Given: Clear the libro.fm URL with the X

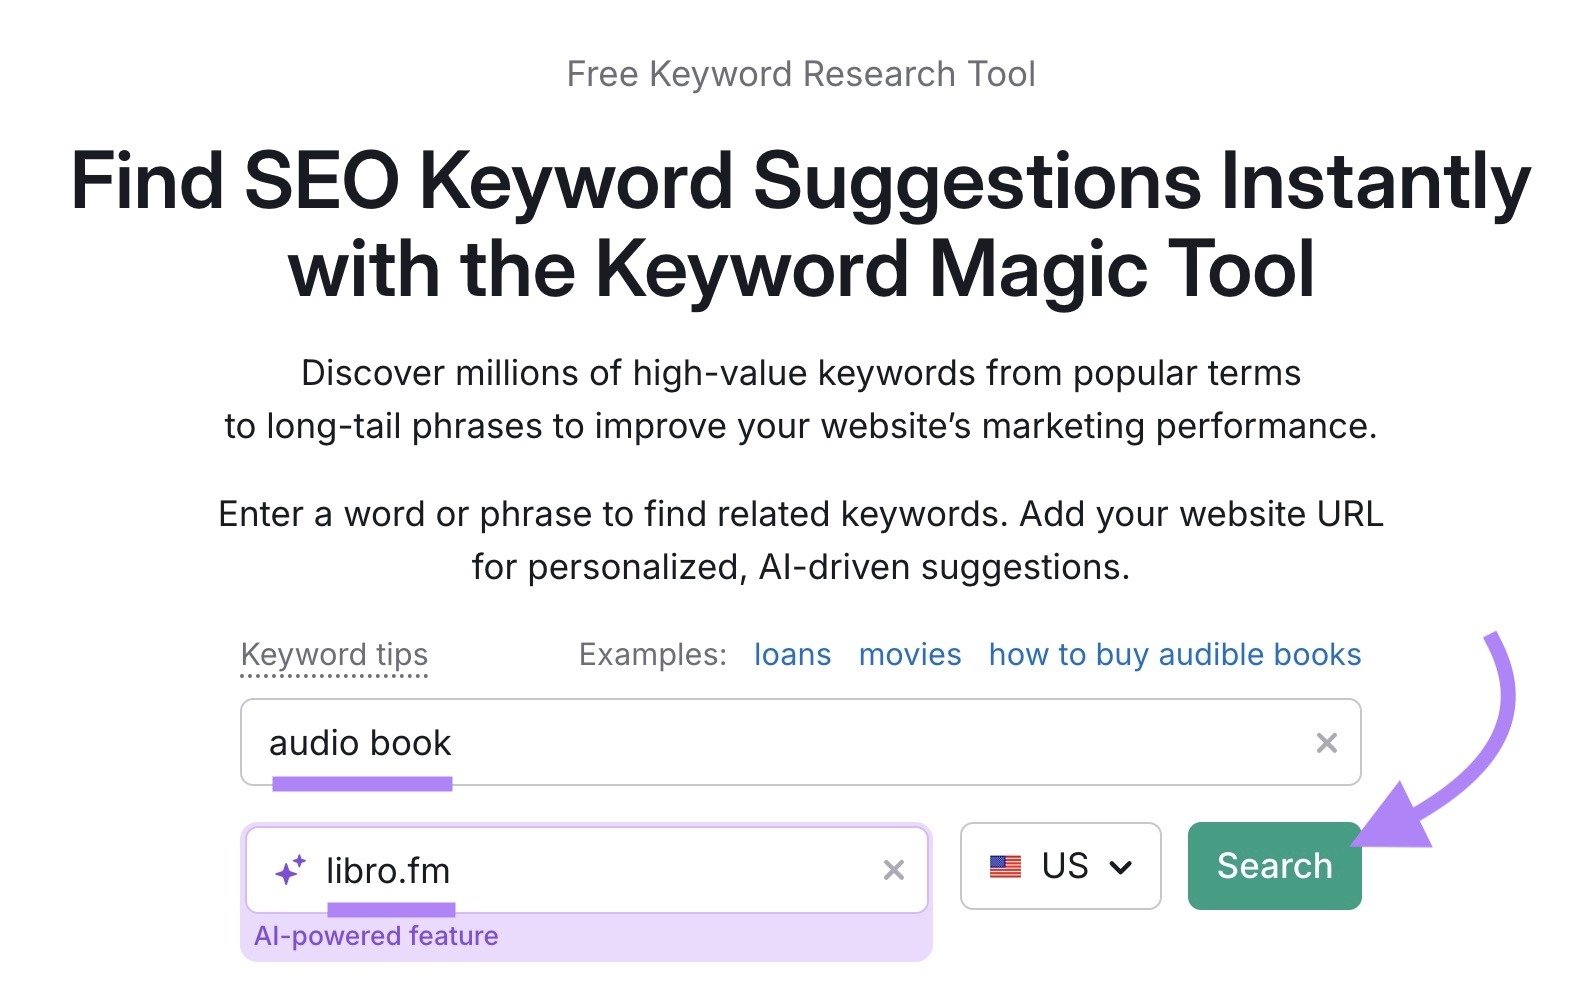Looking at the screenshot, I should click(x=893, y=868).
